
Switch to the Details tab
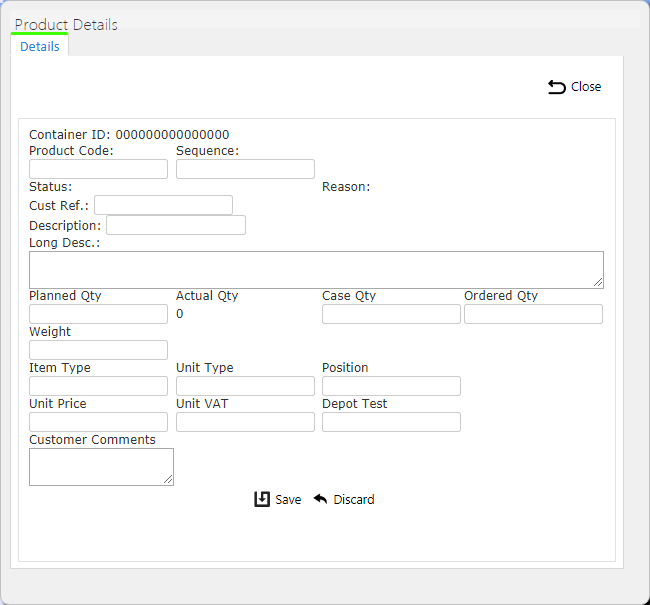point(40,46)
